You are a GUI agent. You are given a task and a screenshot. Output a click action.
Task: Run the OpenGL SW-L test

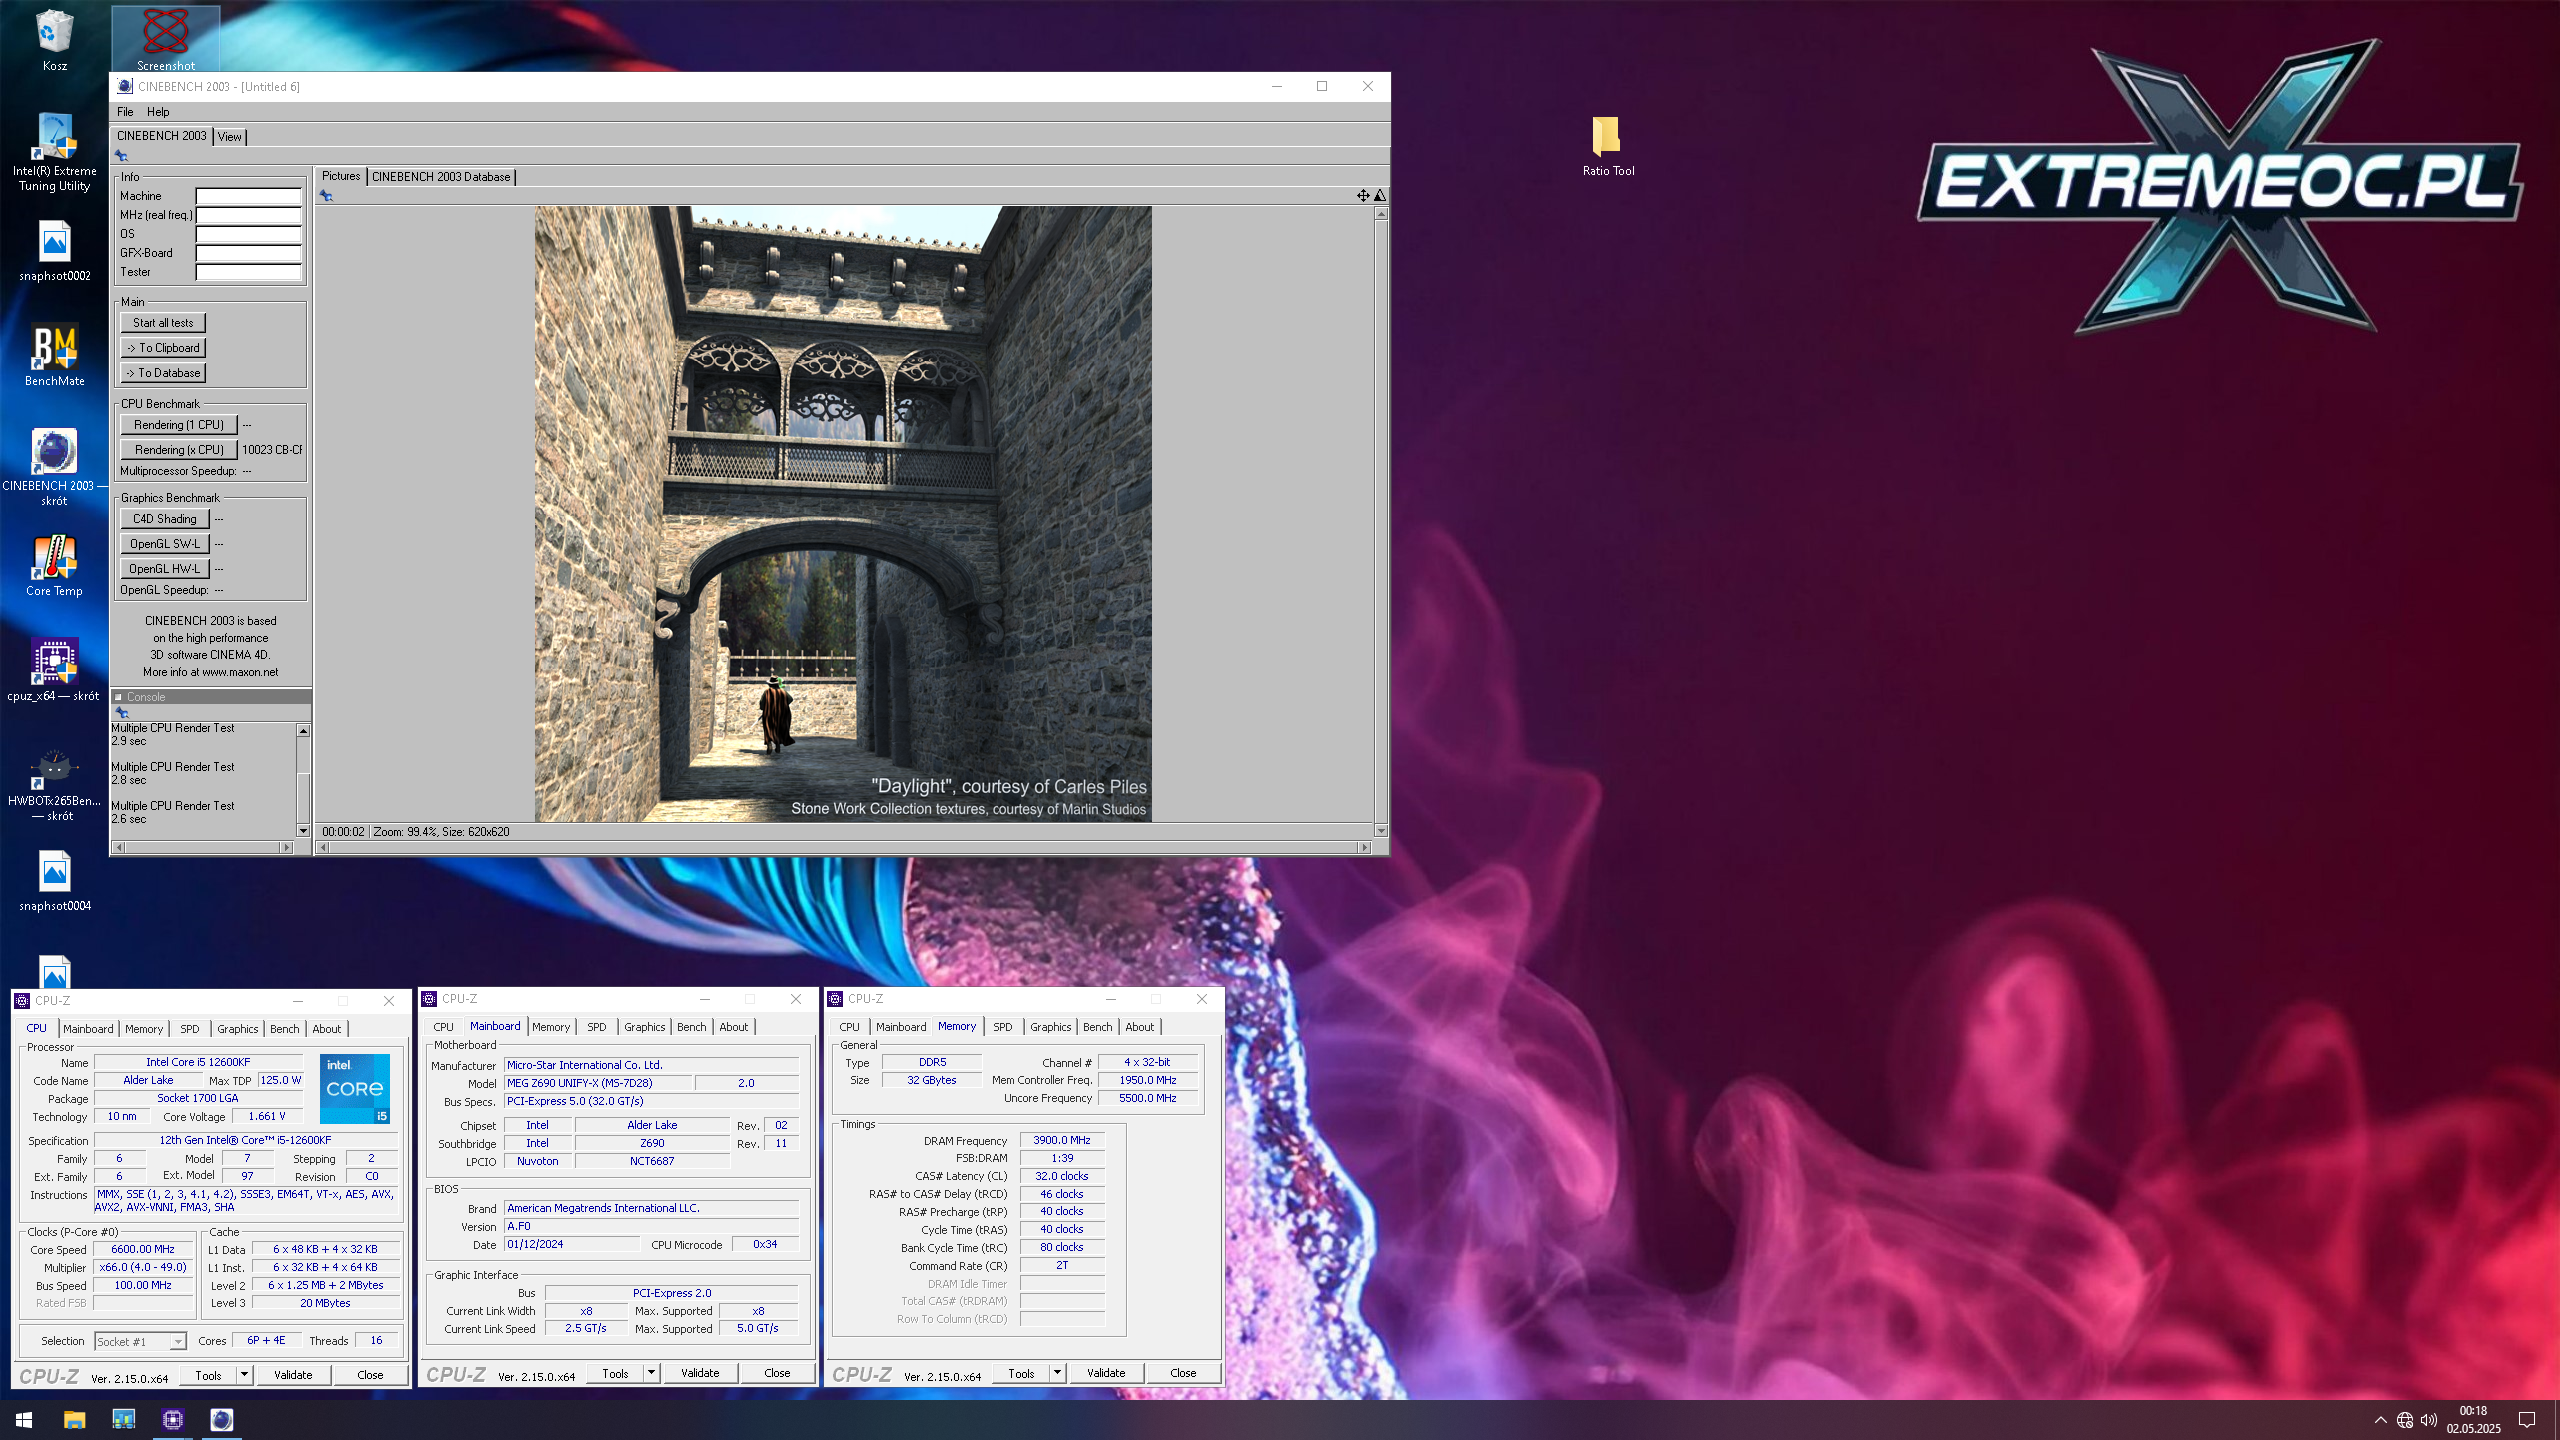165,544
